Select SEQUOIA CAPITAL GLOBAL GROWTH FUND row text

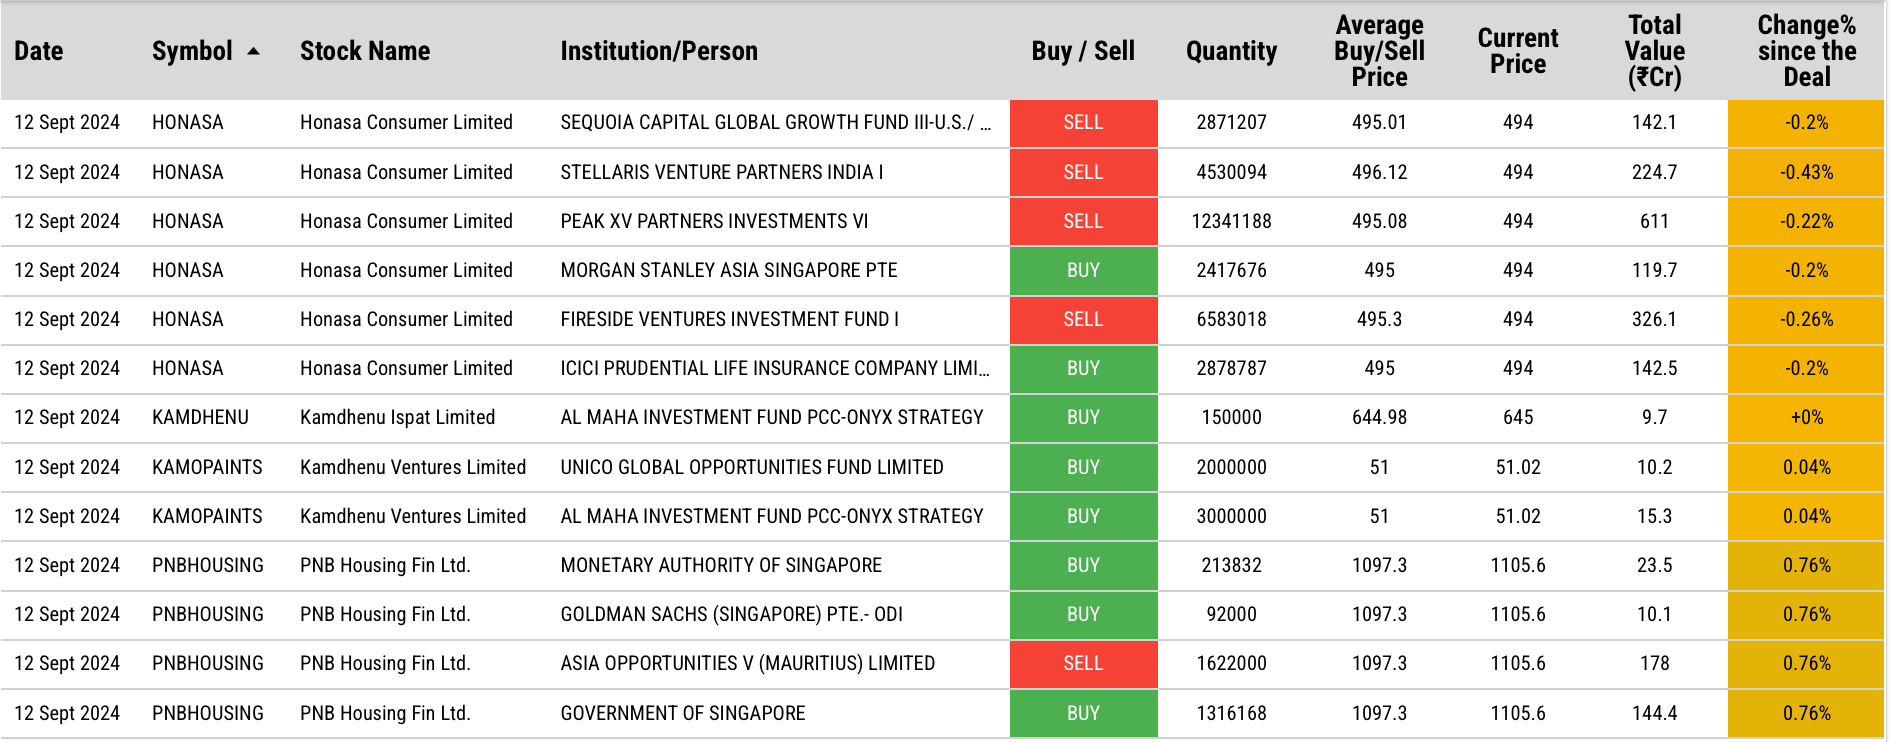(776, 122)
